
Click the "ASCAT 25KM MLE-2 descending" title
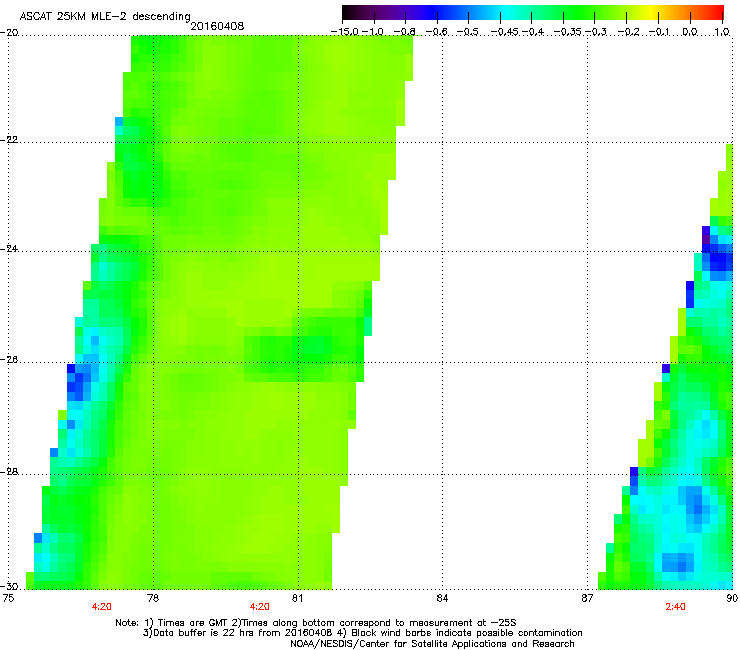105,16
